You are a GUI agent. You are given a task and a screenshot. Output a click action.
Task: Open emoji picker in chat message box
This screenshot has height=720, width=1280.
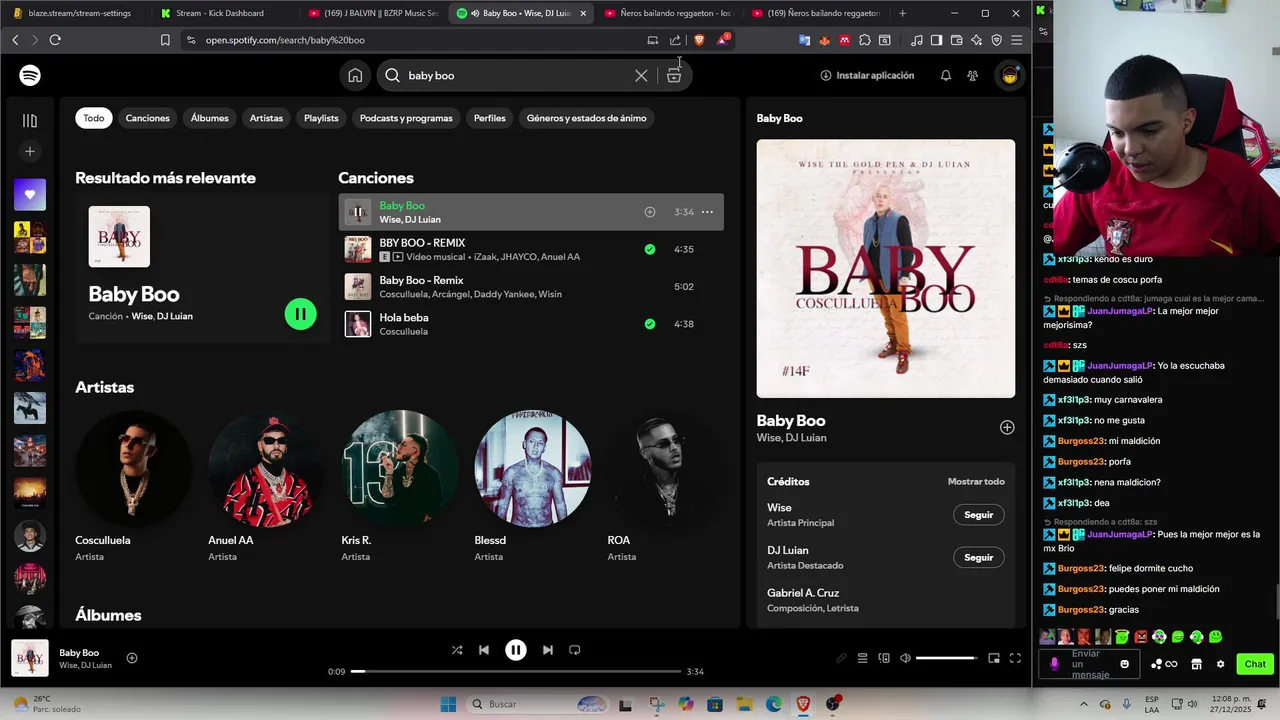(x=1125, y=664)
